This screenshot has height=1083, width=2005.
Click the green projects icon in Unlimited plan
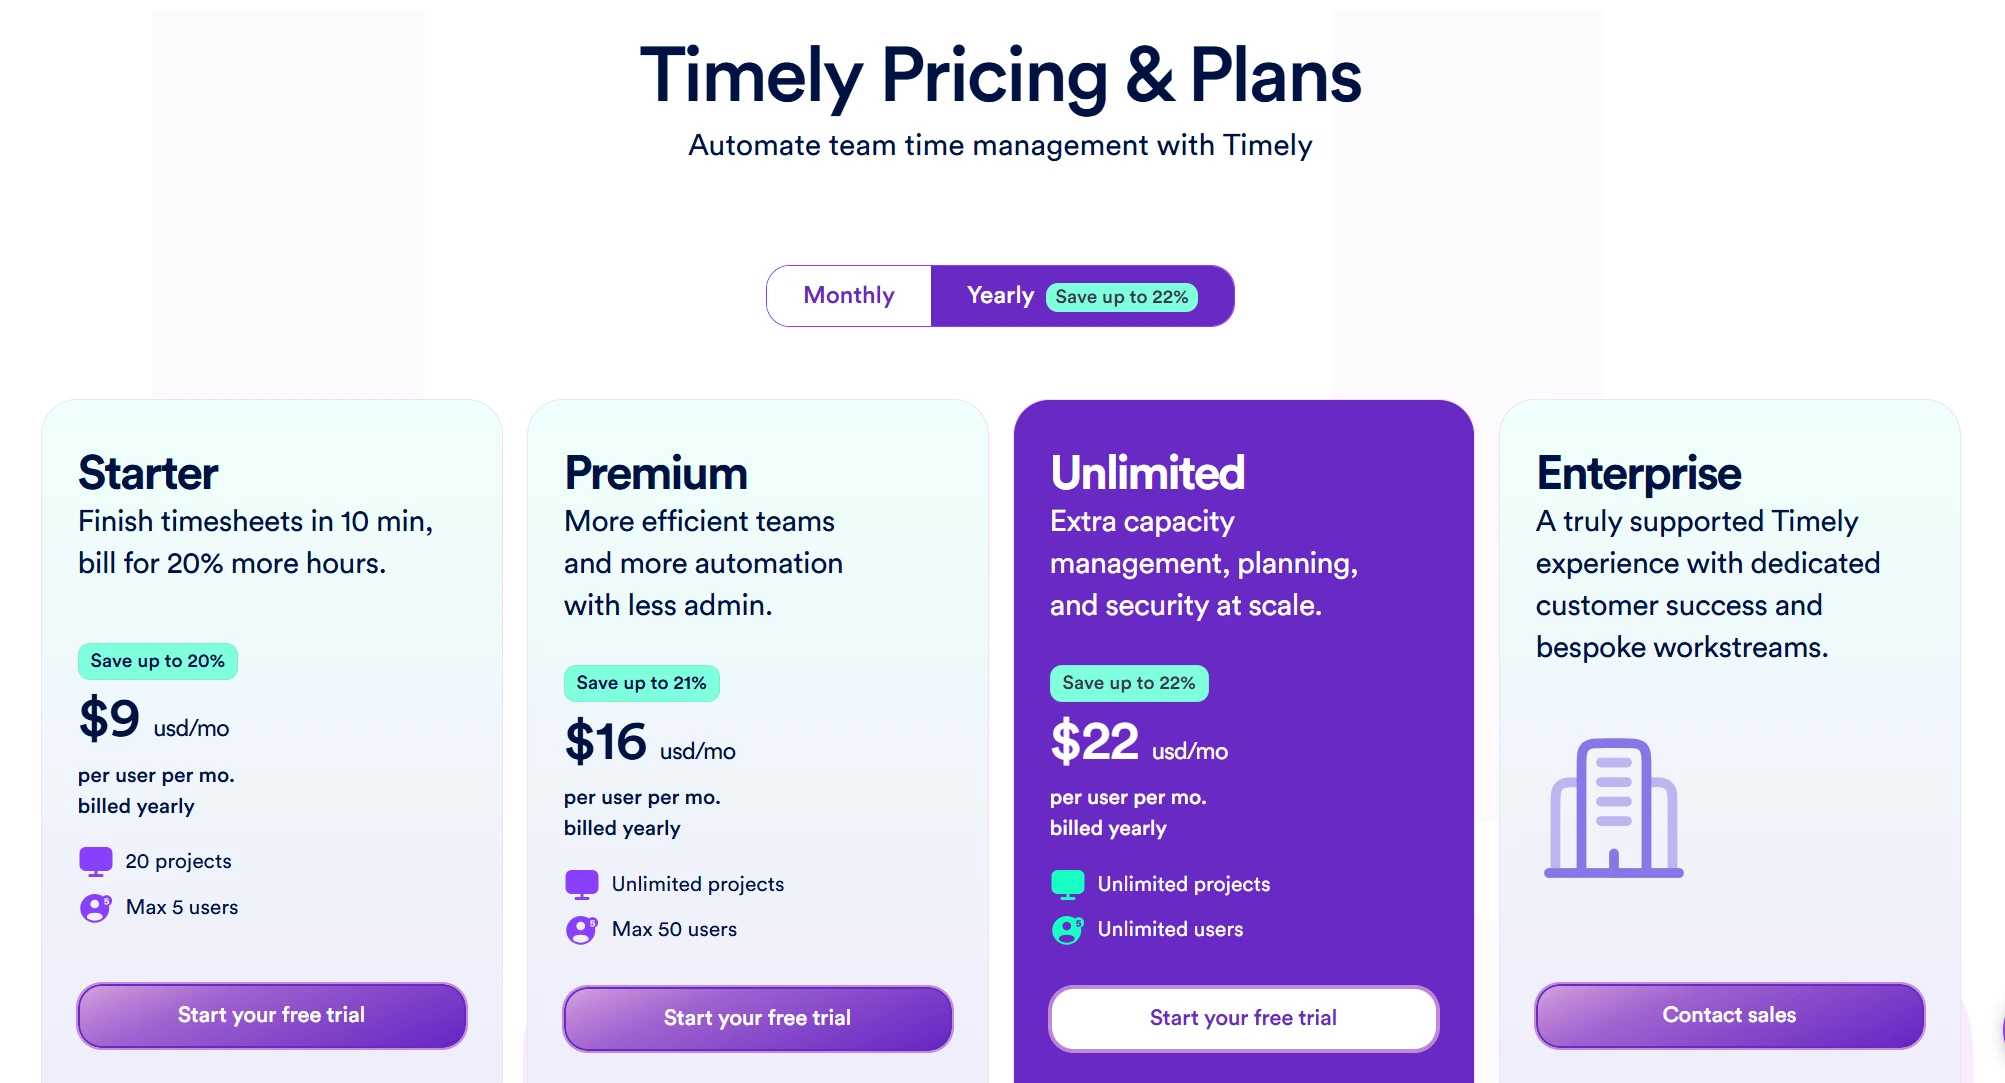(x=1067, y=883)
